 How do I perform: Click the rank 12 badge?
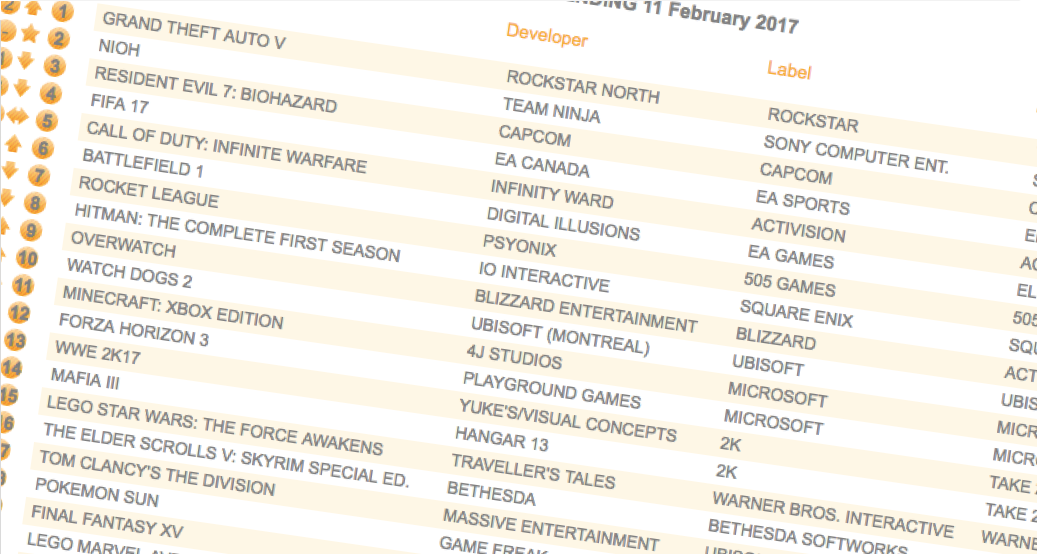pos(19,313)
